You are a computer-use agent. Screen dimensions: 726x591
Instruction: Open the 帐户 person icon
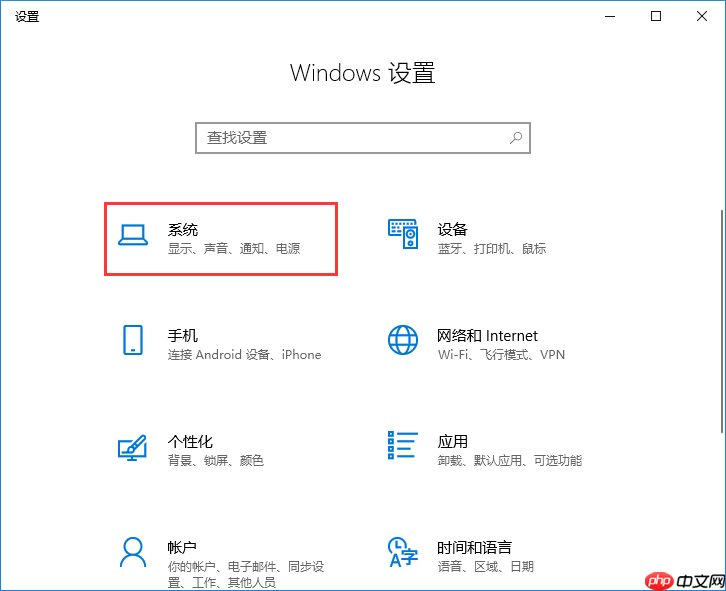133,552
